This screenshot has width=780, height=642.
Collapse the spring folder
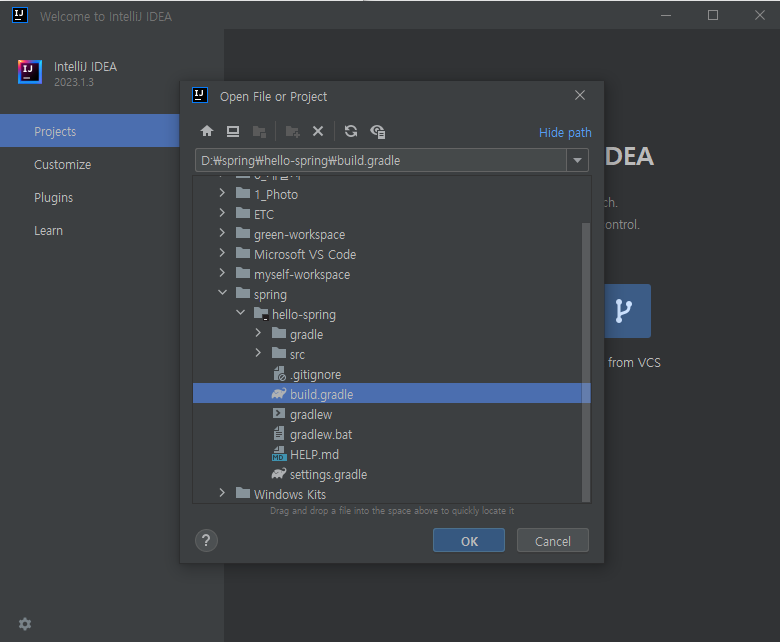coord(222,293)
